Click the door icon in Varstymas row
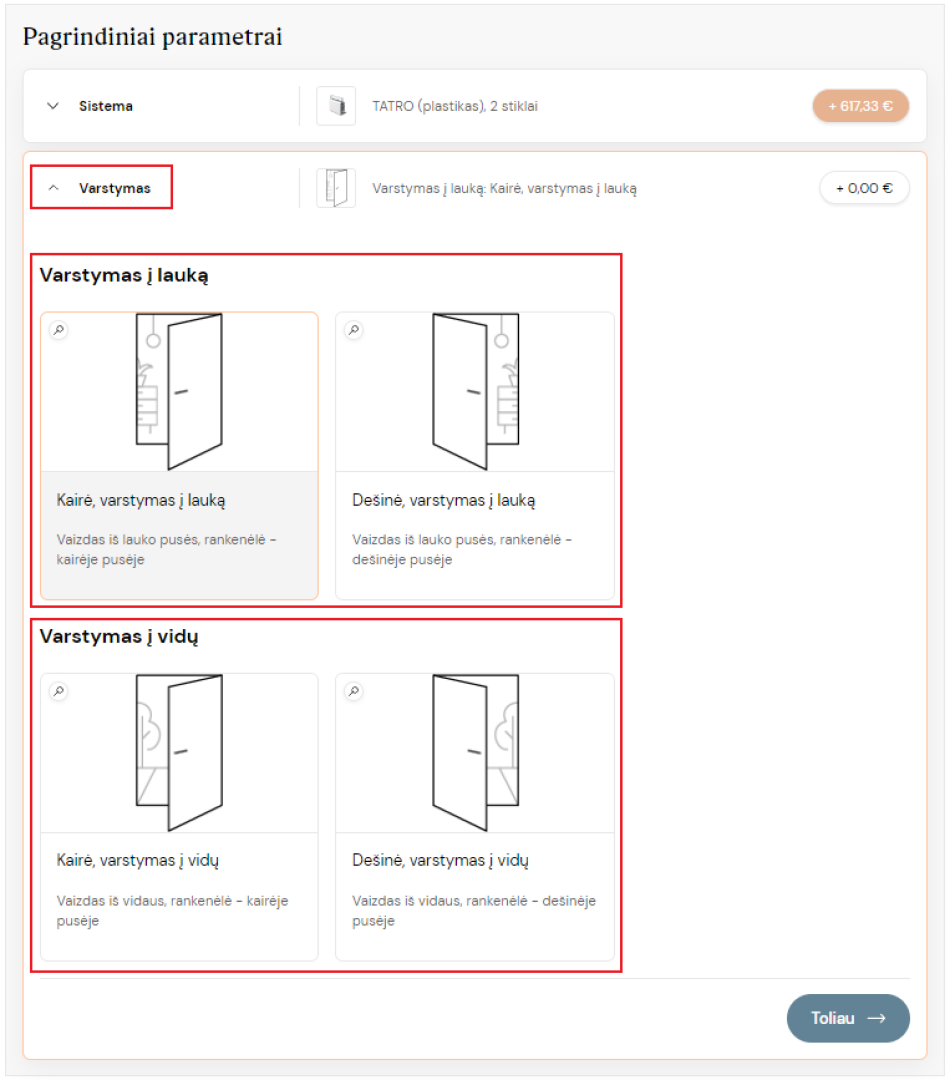 pos(336,188)
